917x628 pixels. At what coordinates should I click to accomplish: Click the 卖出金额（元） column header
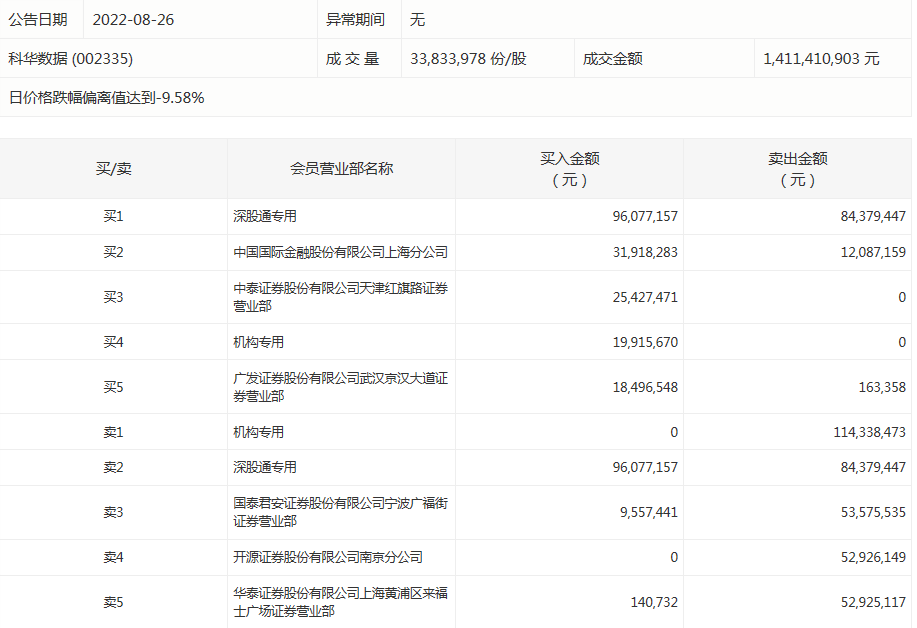coord(797,169)
